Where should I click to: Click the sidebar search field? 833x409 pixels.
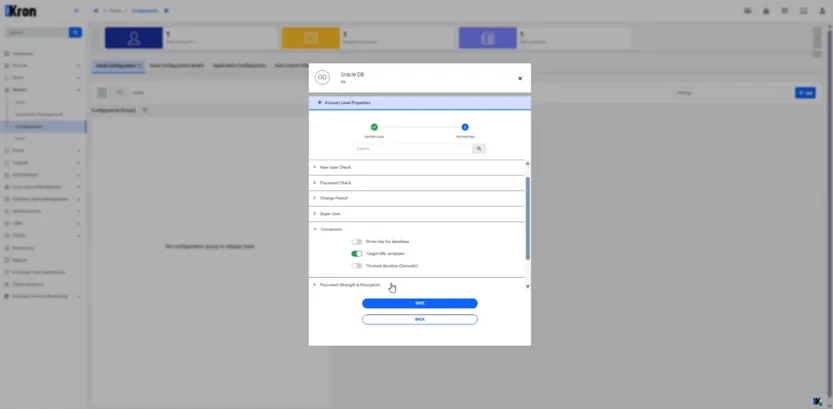[37, 32]
